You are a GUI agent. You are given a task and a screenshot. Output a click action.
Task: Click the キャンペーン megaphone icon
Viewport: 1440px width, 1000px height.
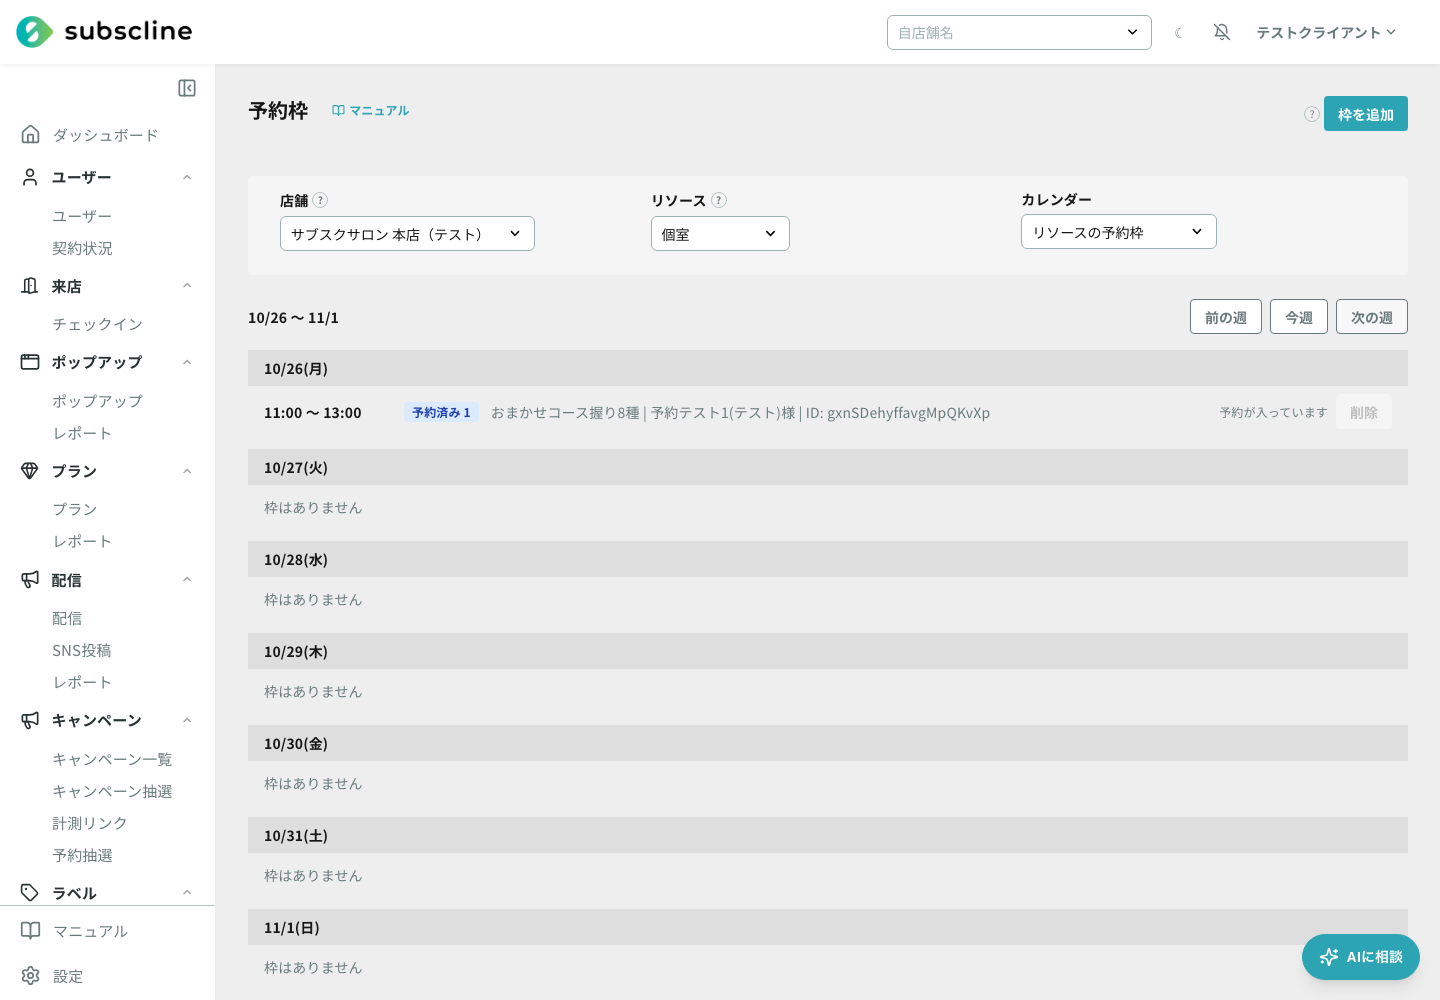[30, 720]
